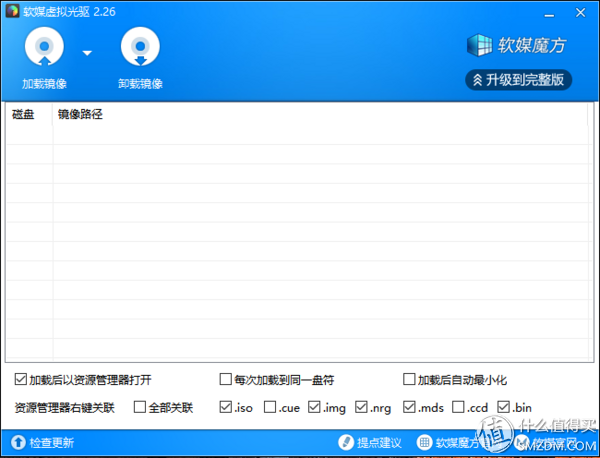Screen dimensions: 600x458
Task: Enable 每次加载到同一盘符 checkbox
Action: pyautogui.click(x=225, y=380)
